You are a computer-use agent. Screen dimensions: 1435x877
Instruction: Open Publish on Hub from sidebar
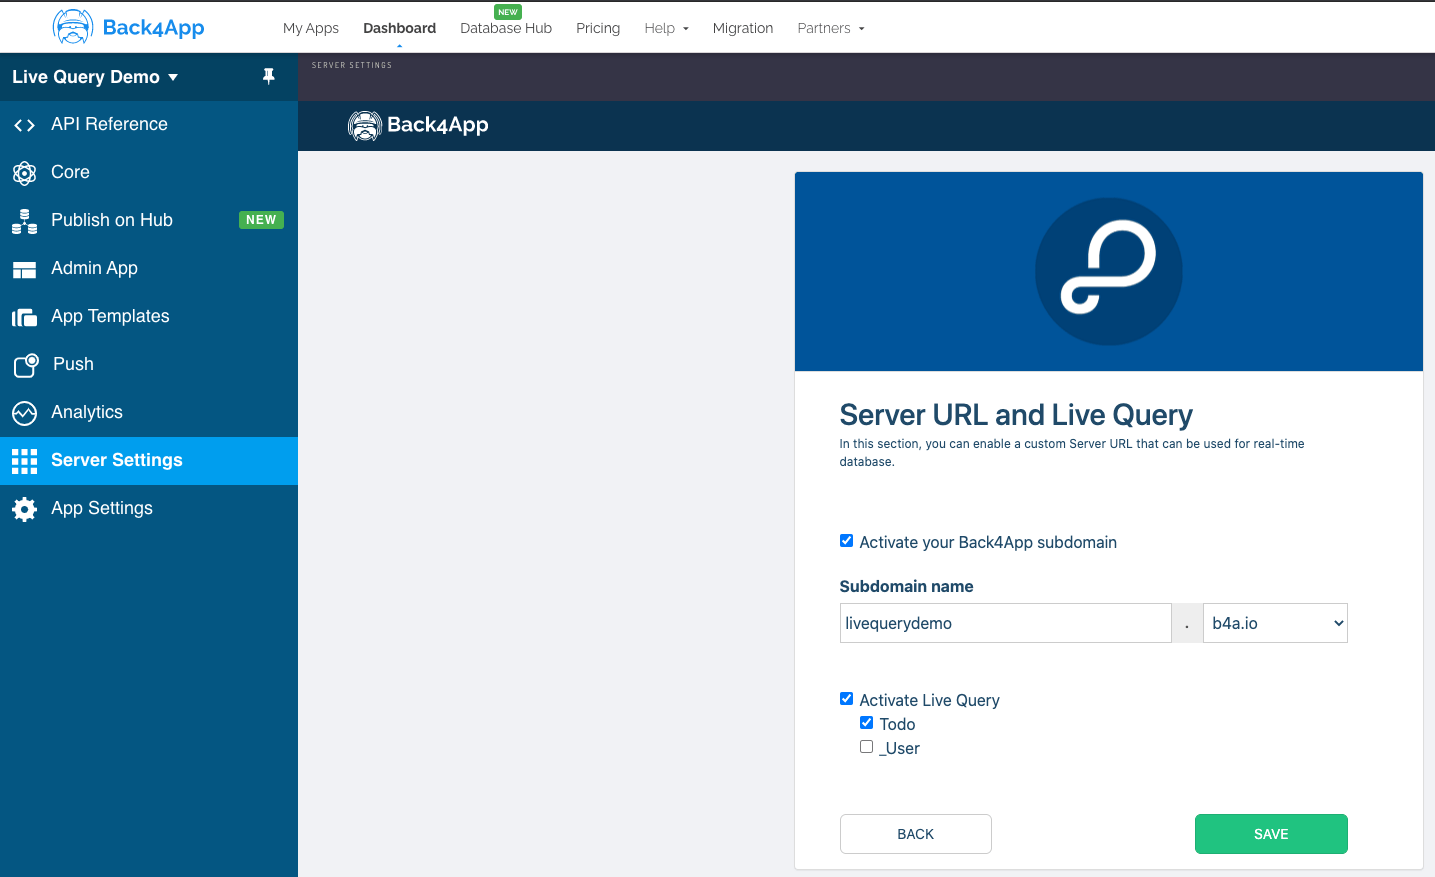coord(110,220)
